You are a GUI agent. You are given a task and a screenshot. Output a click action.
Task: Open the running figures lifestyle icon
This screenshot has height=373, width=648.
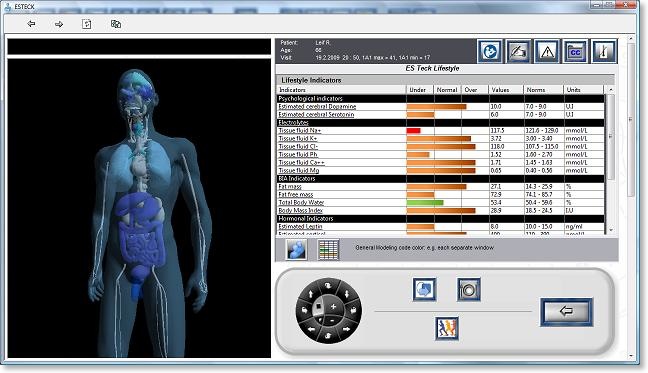click(x=447, y=329)
